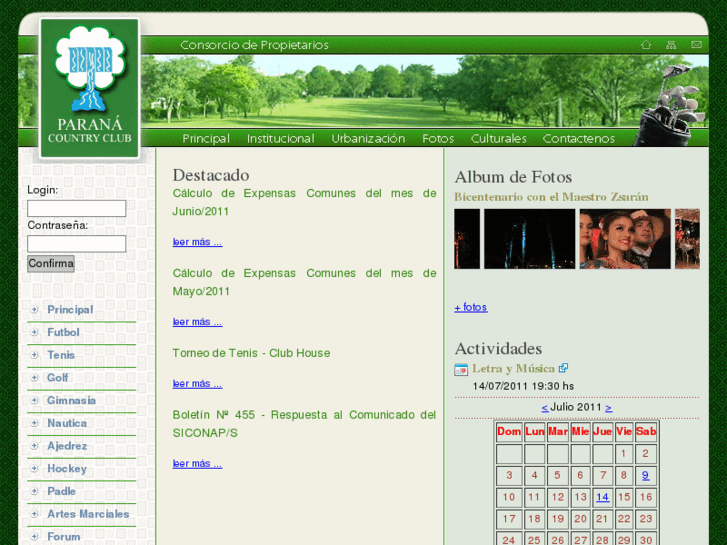Open Boletín Nº 455 article

(304, 423)
